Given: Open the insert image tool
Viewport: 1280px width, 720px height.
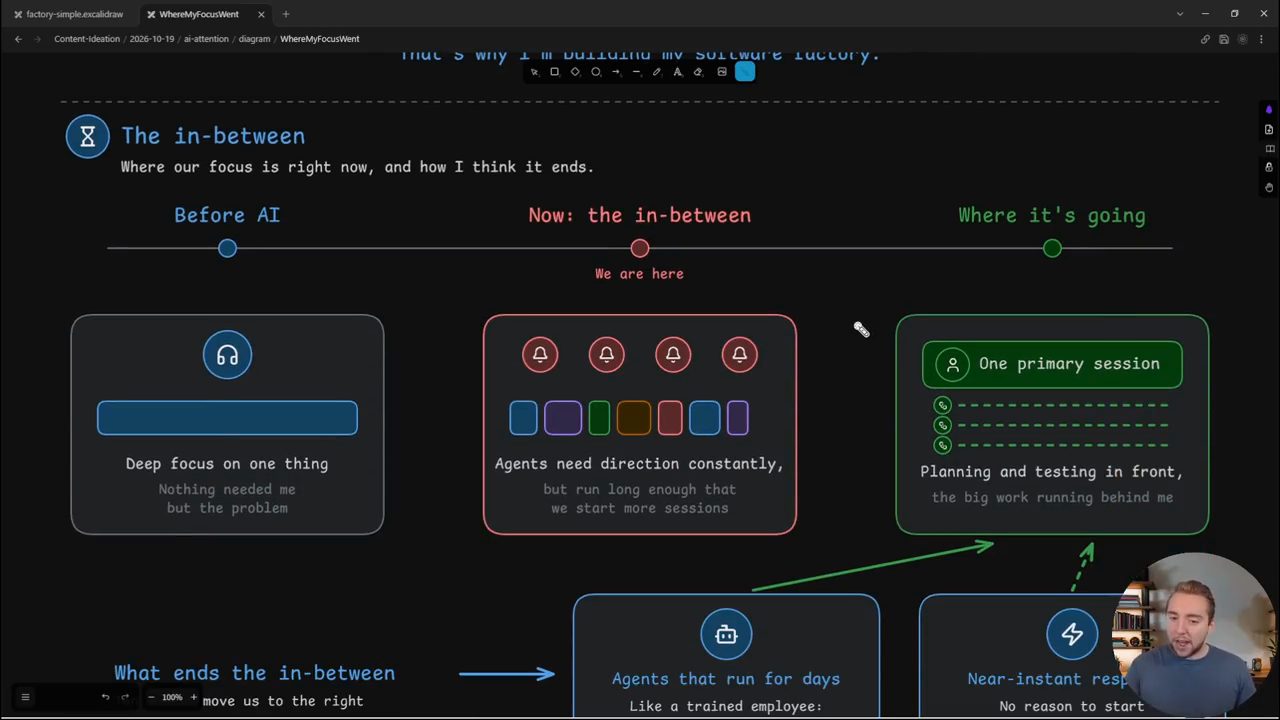Looking at the screenshot, I should (722, 72).
